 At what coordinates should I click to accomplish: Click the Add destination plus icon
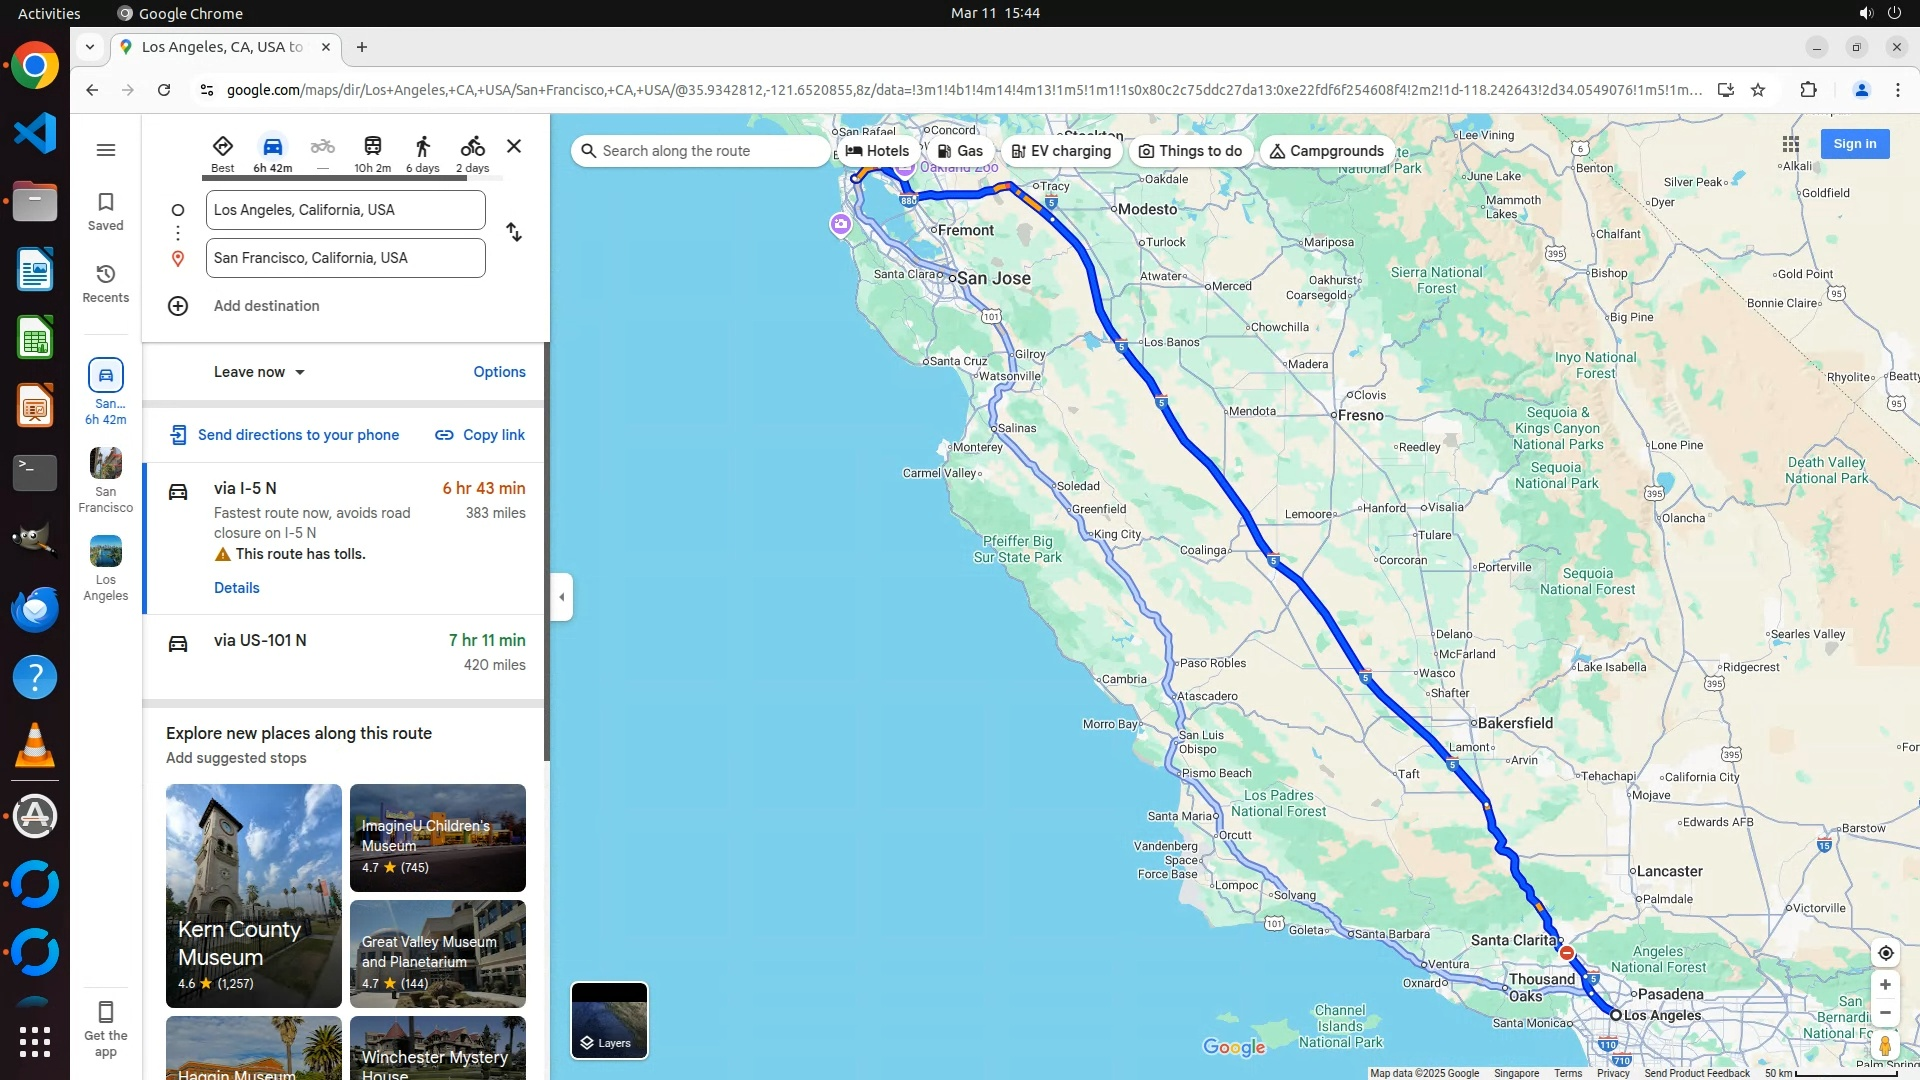pyautogui.click(x=178, y=306)
